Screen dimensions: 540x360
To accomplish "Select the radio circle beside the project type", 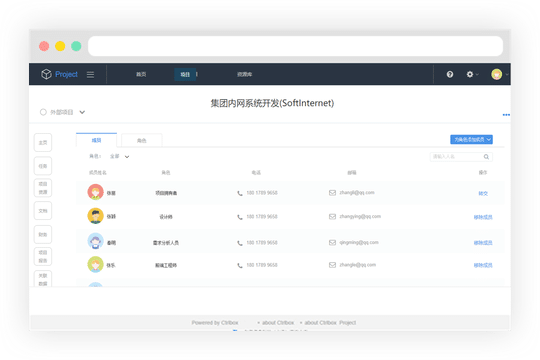I will 43,112.
